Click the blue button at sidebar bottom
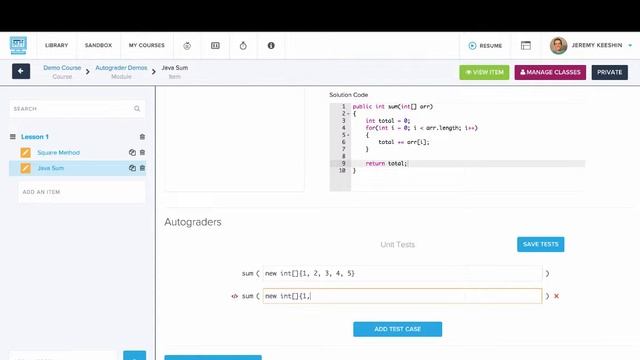 click(135, 355)
